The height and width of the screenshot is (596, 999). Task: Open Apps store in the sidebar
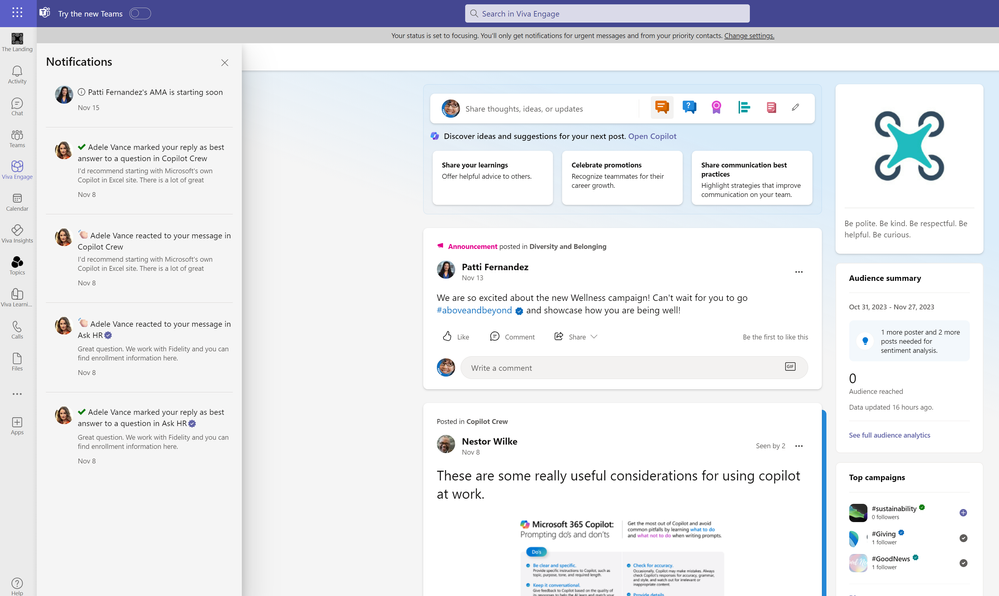click(x=17, y=426)
